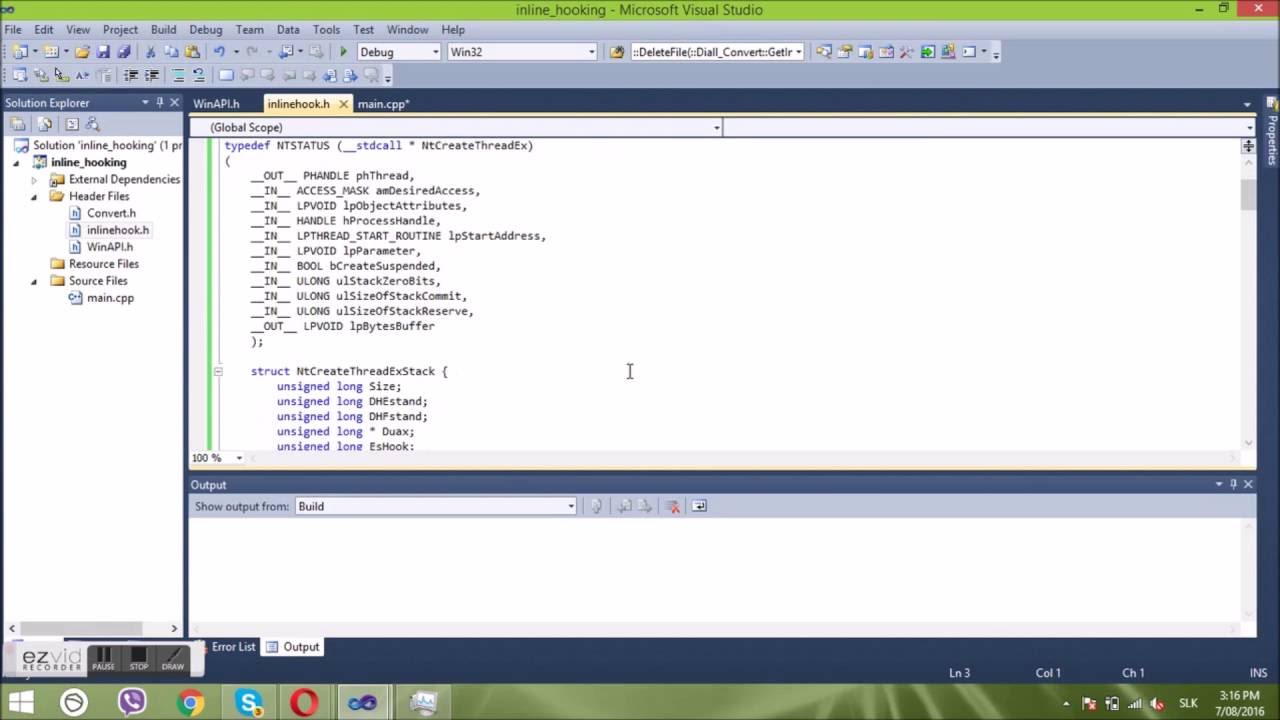Save current file with floppy icon
Viewport: 1280px width, 720px height.
(x=104, y=52)
